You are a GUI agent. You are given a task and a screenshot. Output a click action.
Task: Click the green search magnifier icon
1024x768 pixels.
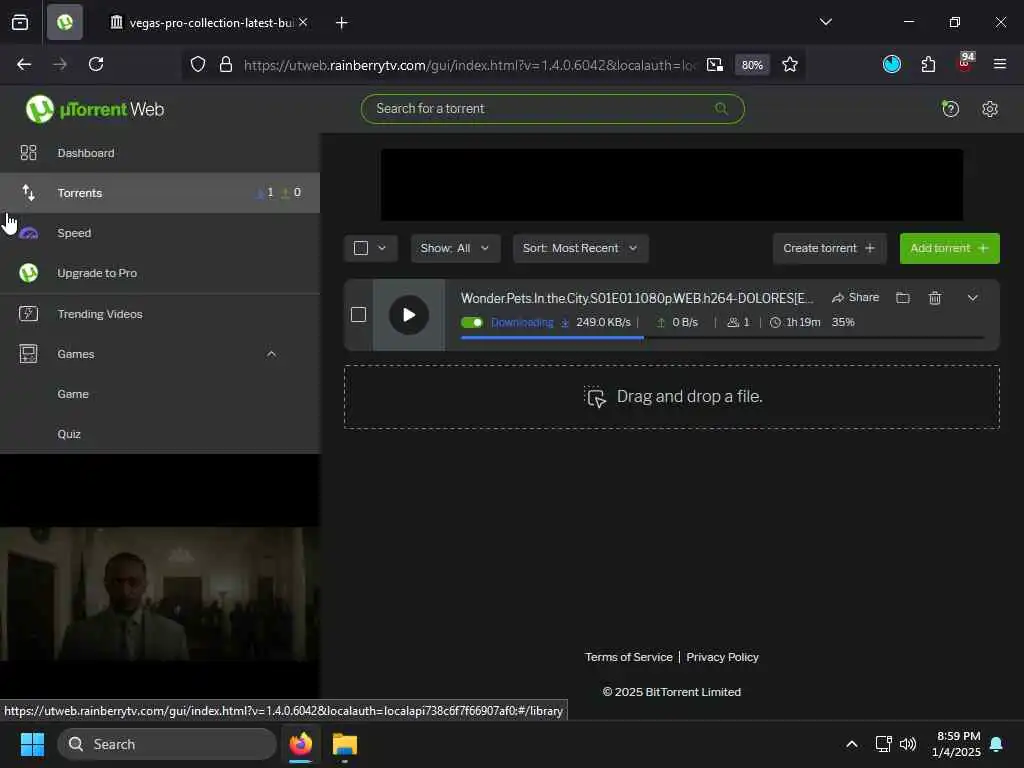(721, 109)
